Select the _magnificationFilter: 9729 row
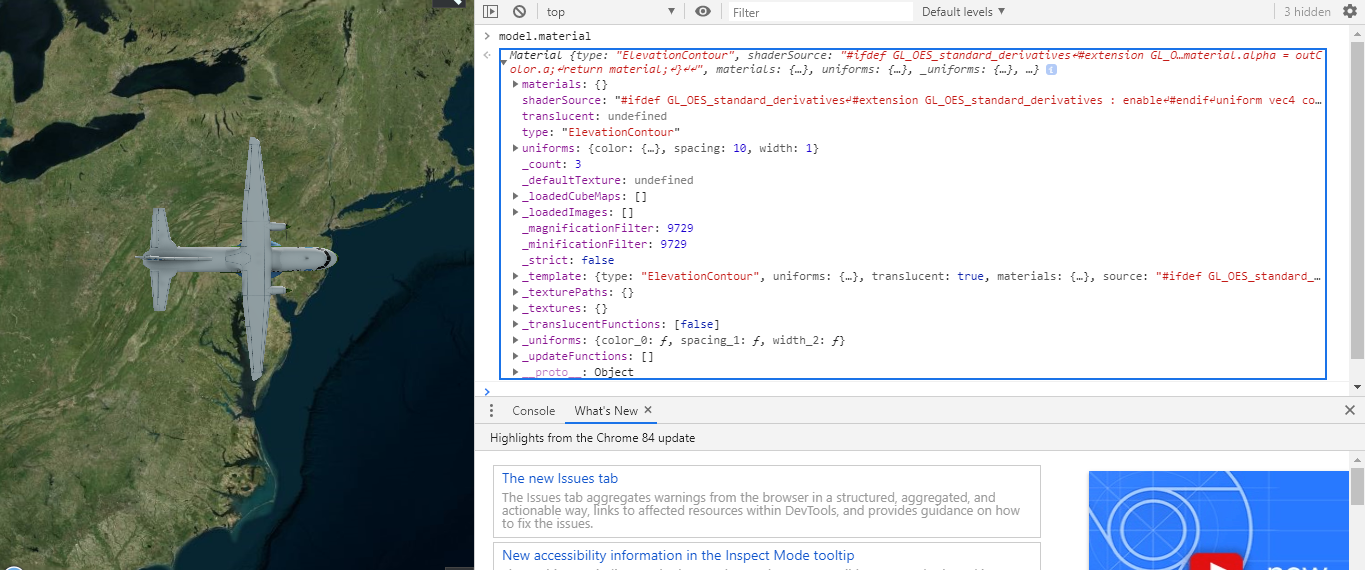1365x570 pixels. (x=607, y=228)
